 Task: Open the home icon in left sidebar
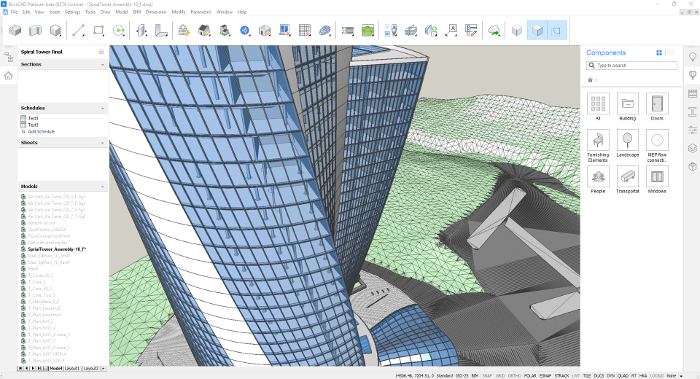[x=8, y=75]
